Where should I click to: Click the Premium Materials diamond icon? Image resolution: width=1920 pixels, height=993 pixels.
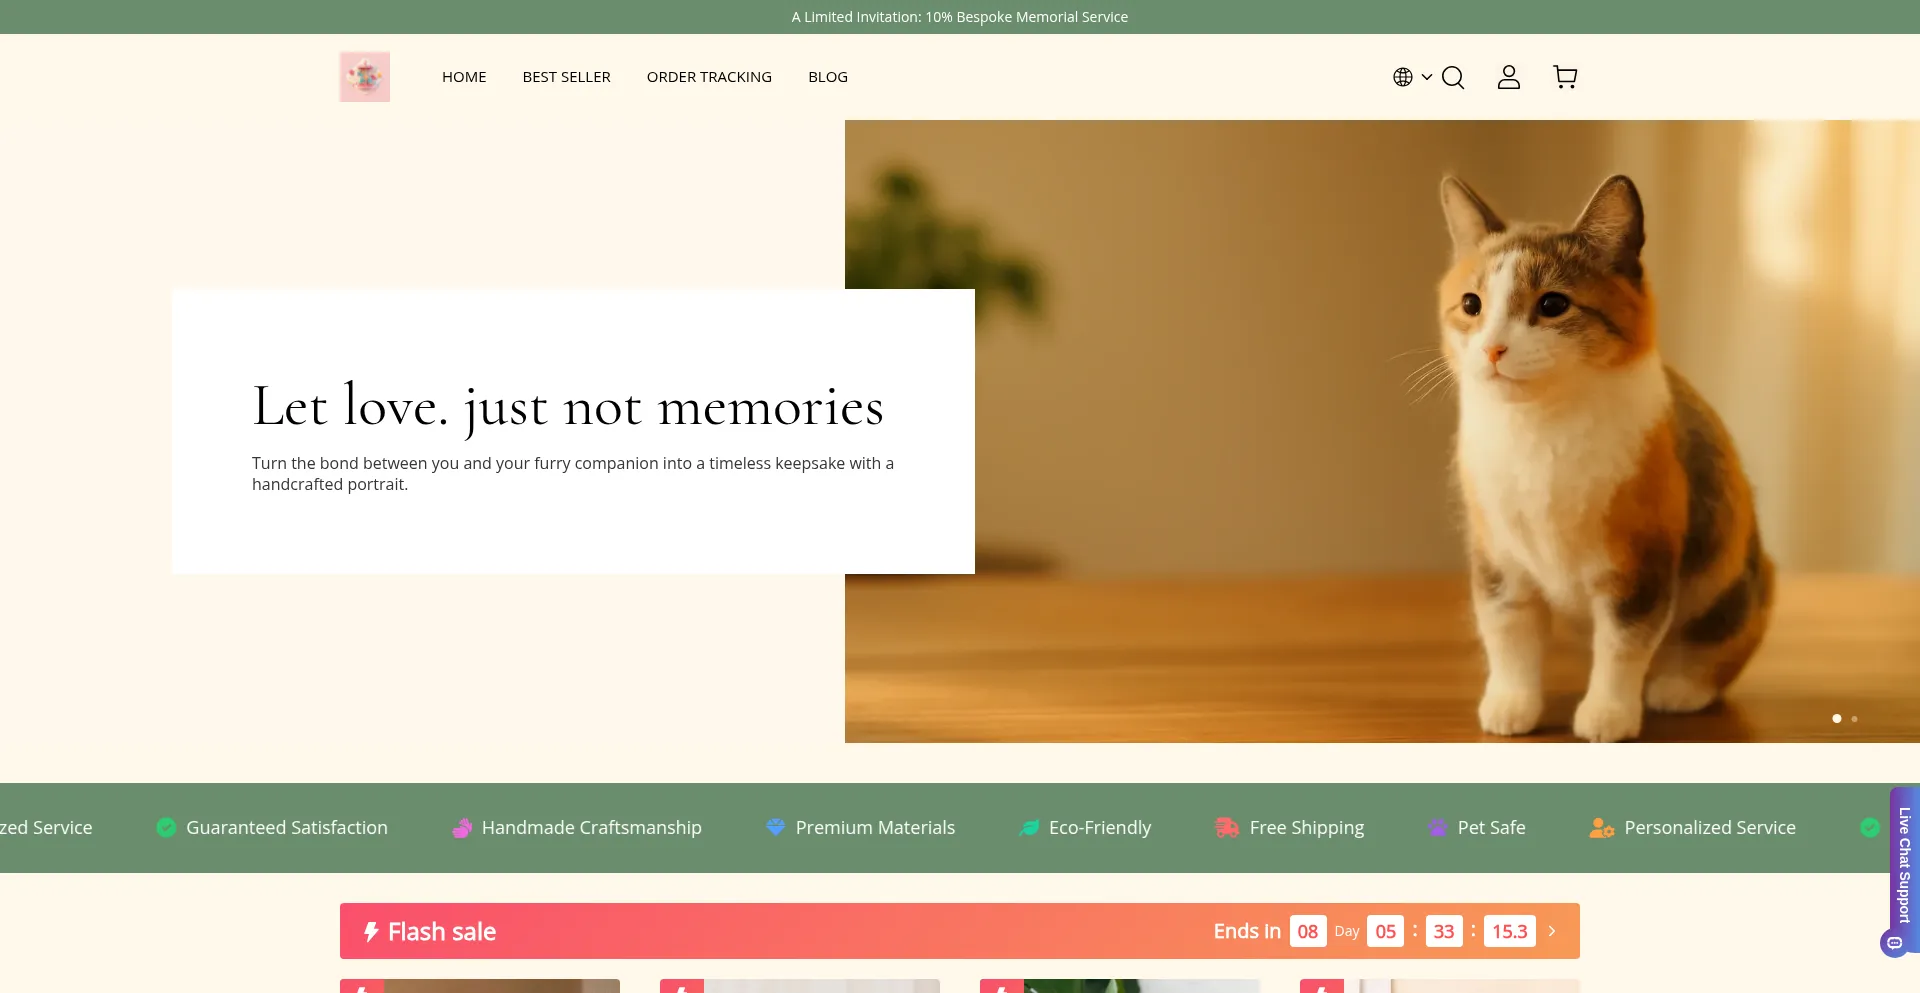[x=775, y=827]
